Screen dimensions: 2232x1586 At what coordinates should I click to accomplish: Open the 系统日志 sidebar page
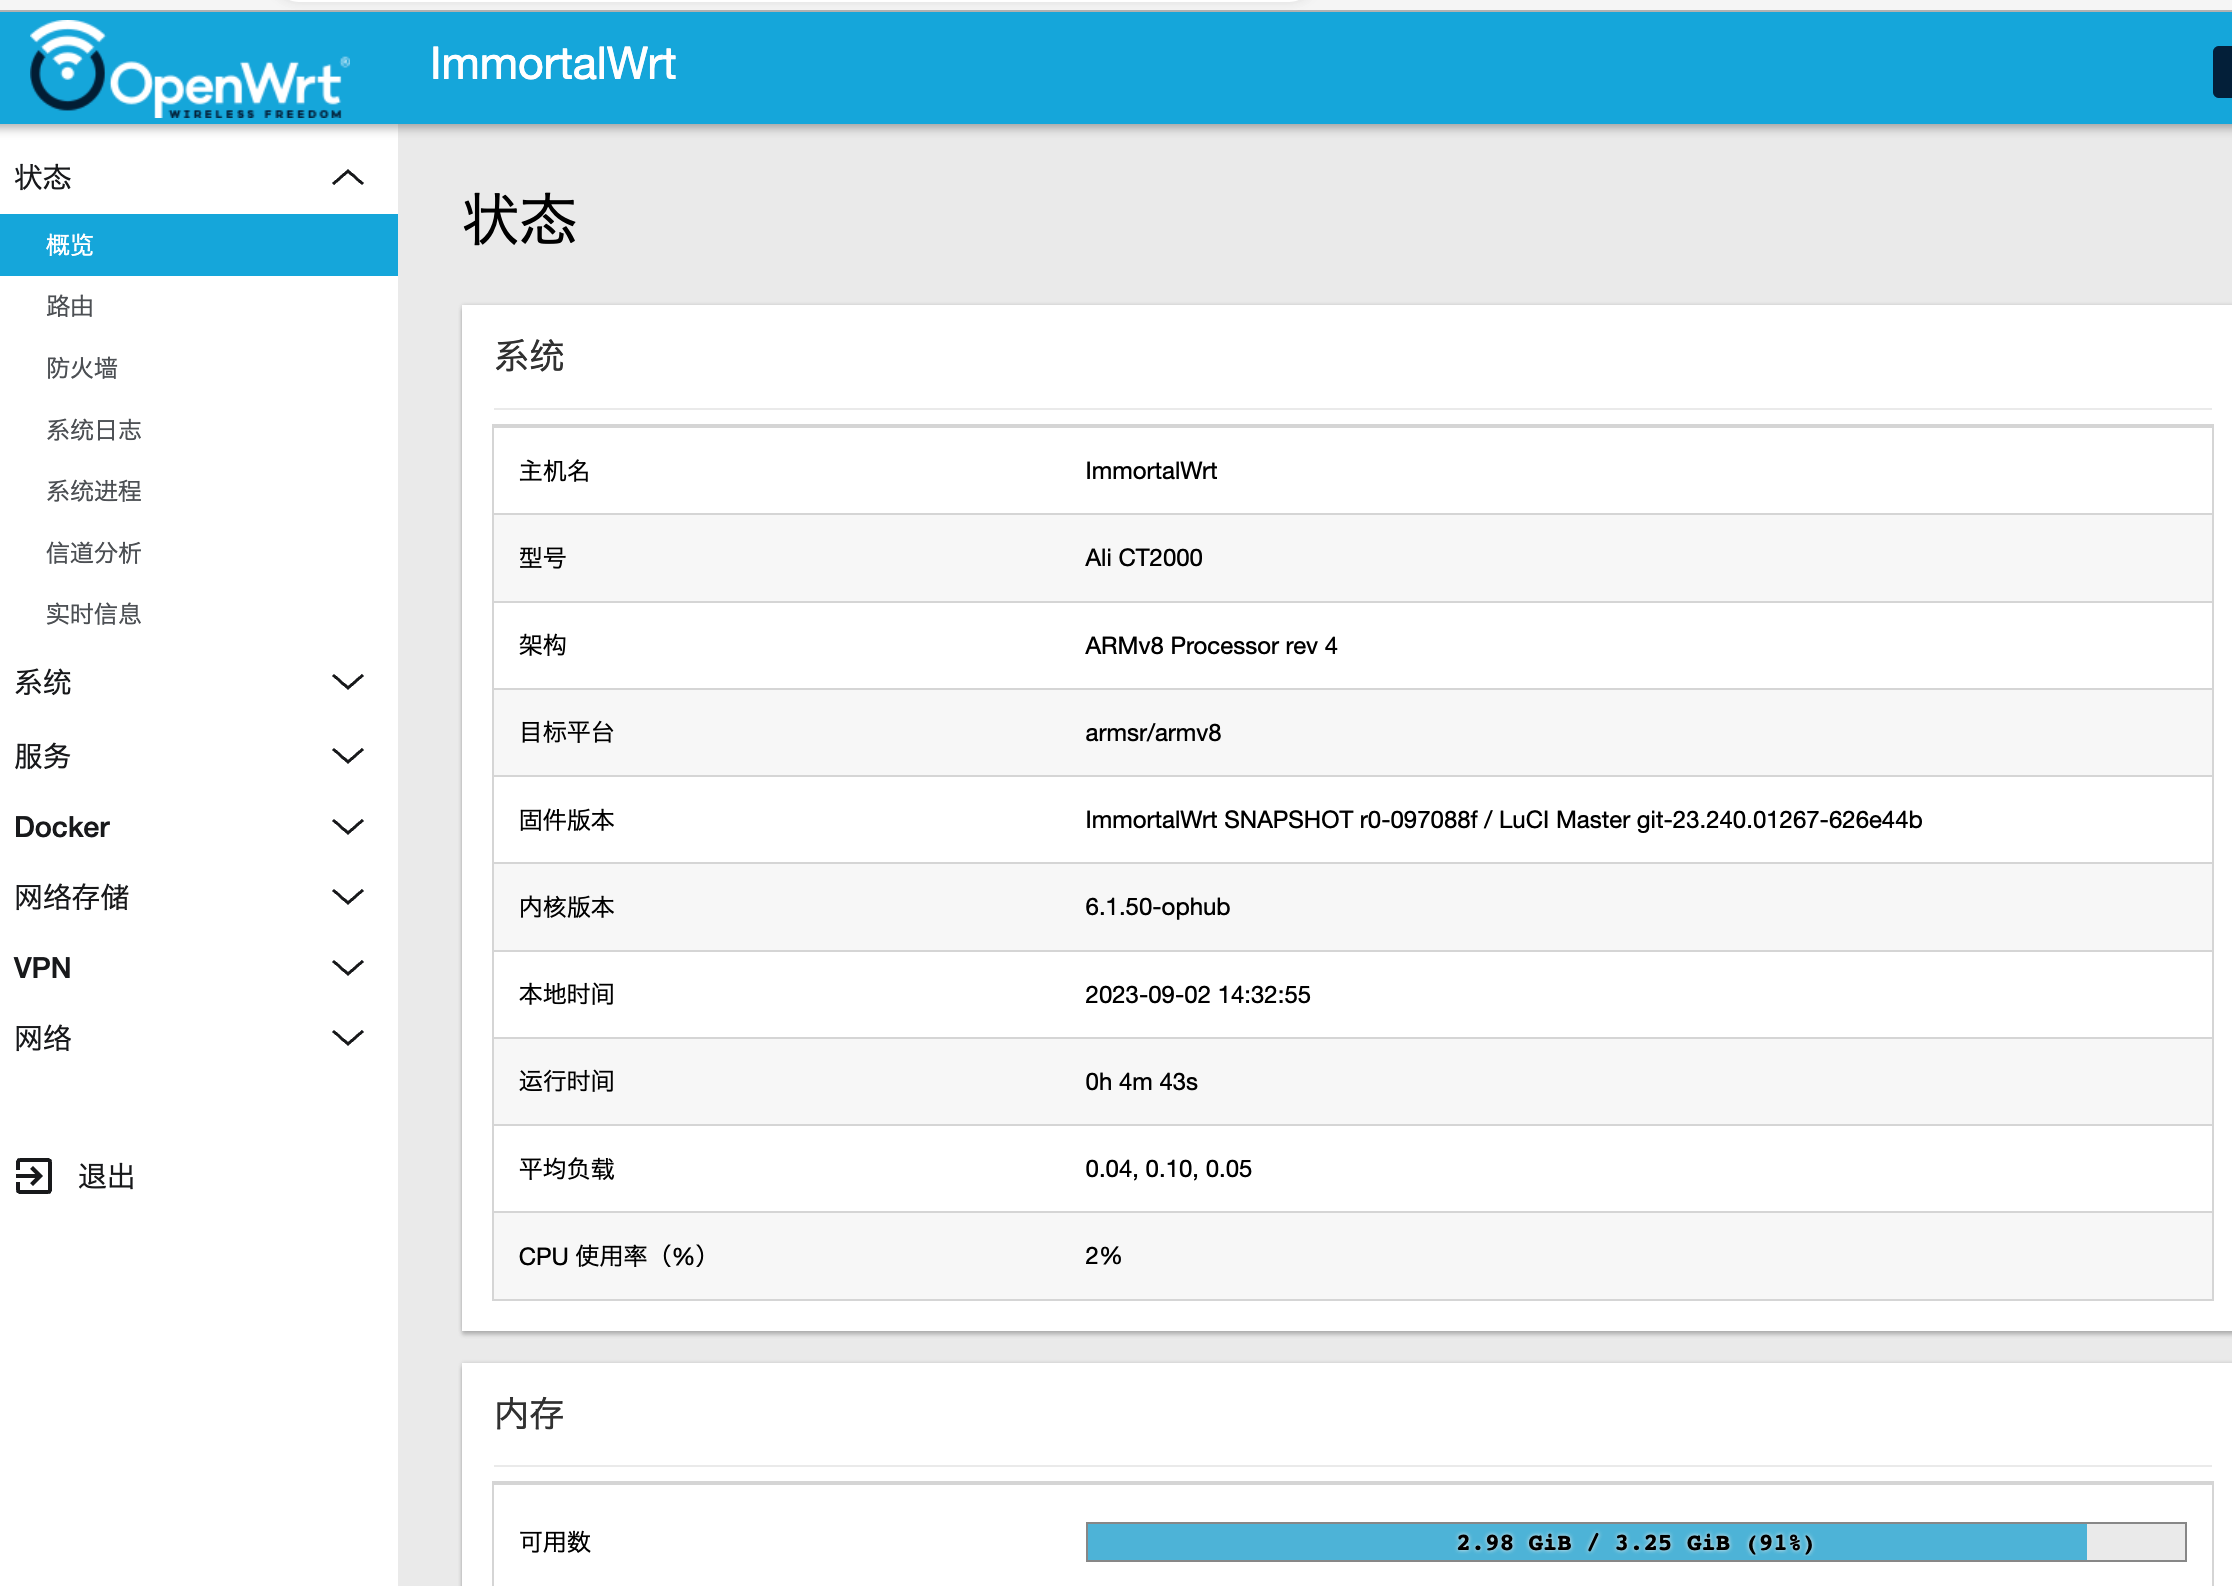[94, 430]
